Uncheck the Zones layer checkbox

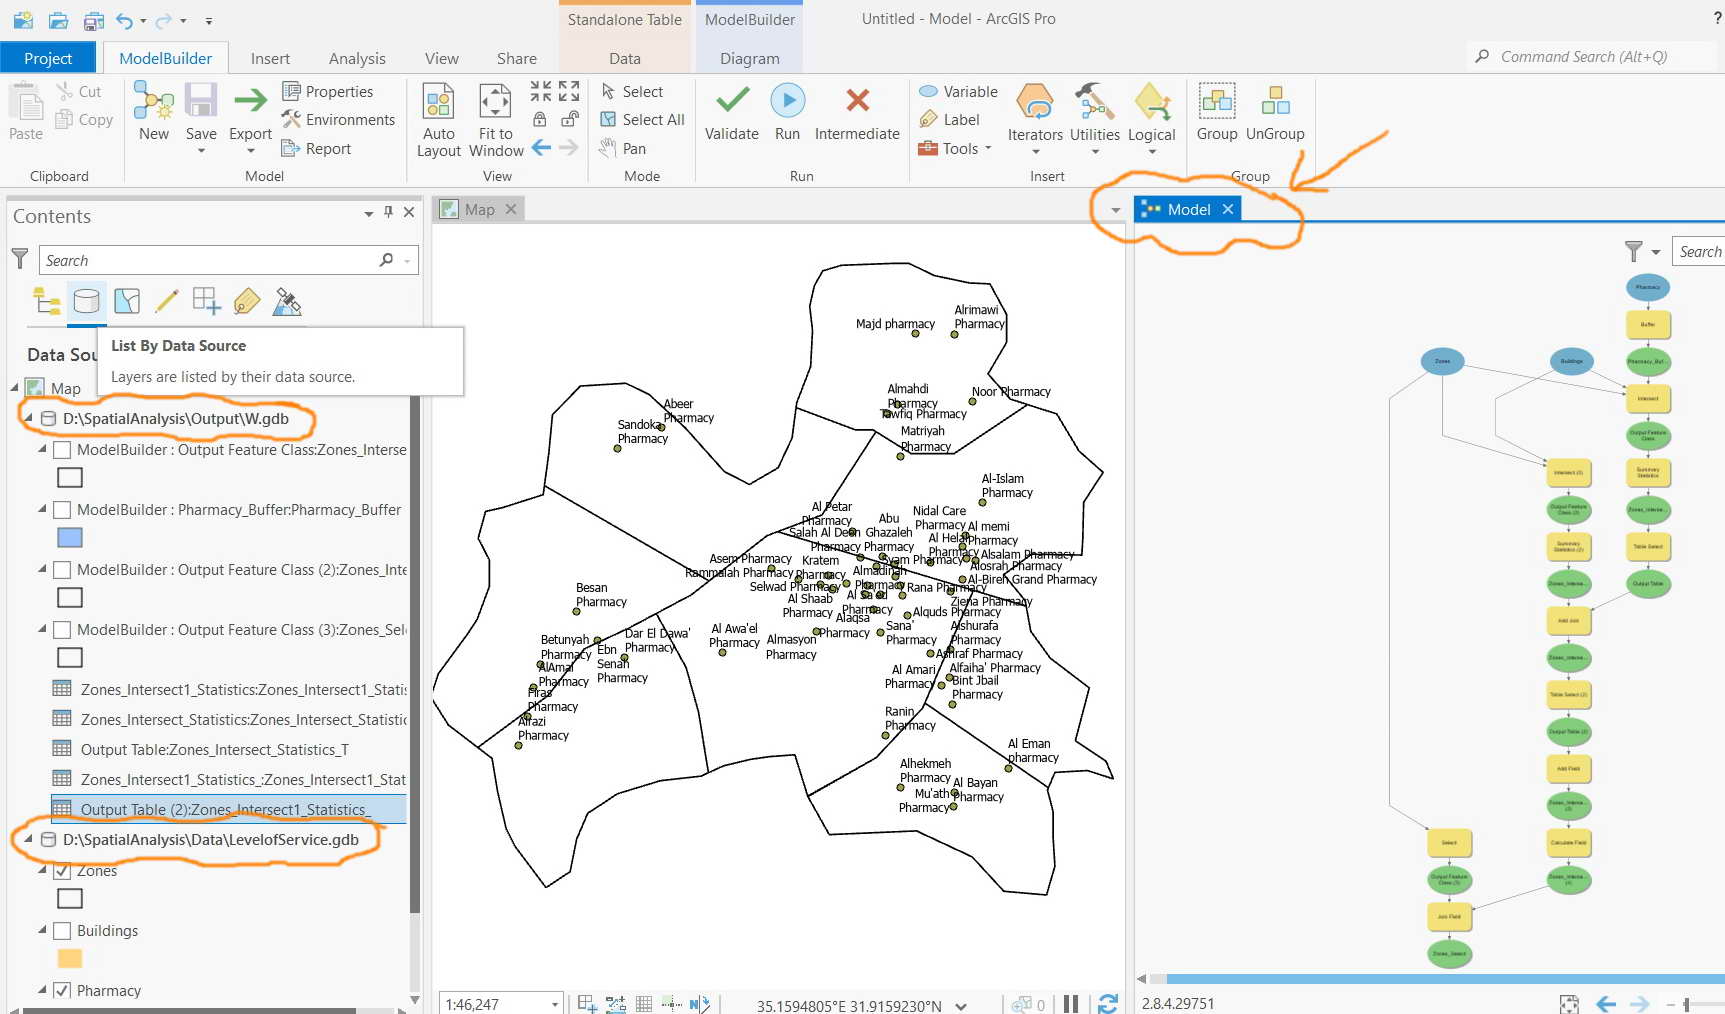(x=62, y=871)
